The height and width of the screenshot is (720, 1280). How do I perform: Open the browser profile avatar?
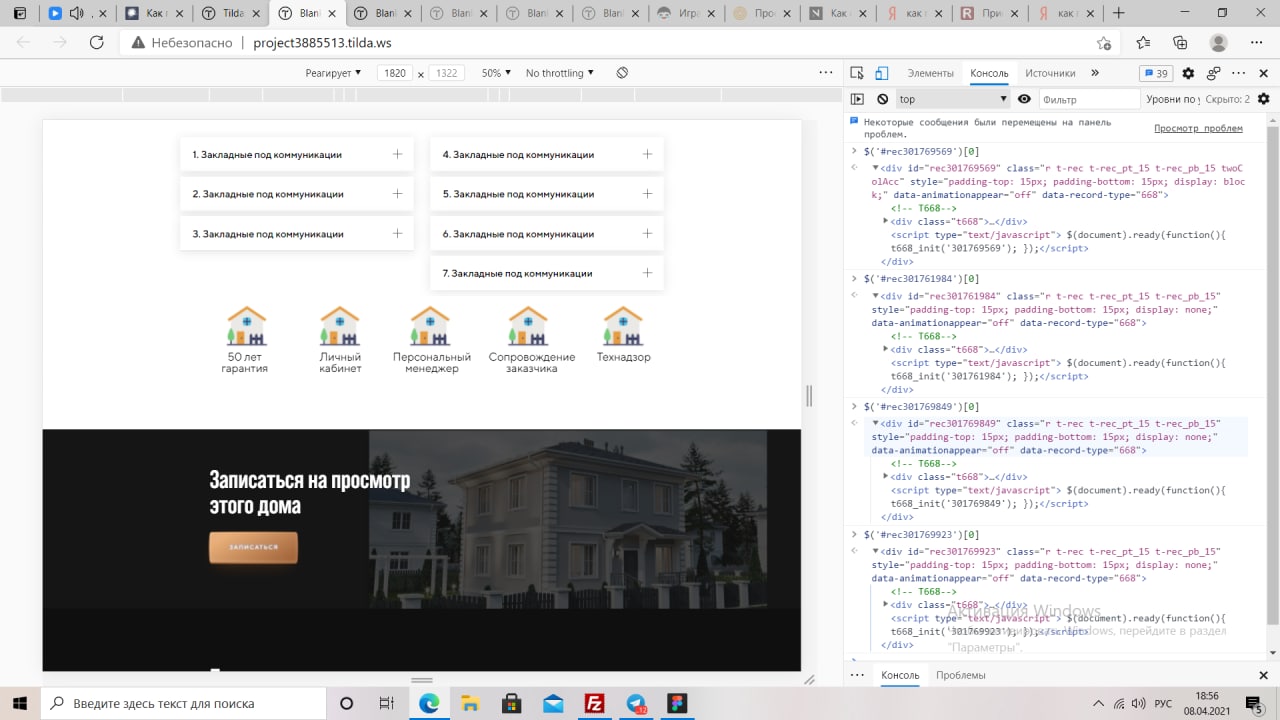[x=1218, y=43]
